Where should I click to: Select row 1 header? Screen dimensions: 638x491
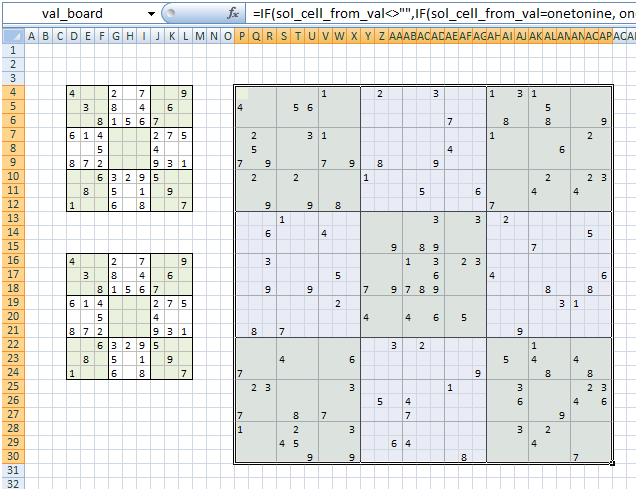tap(13, 50)
